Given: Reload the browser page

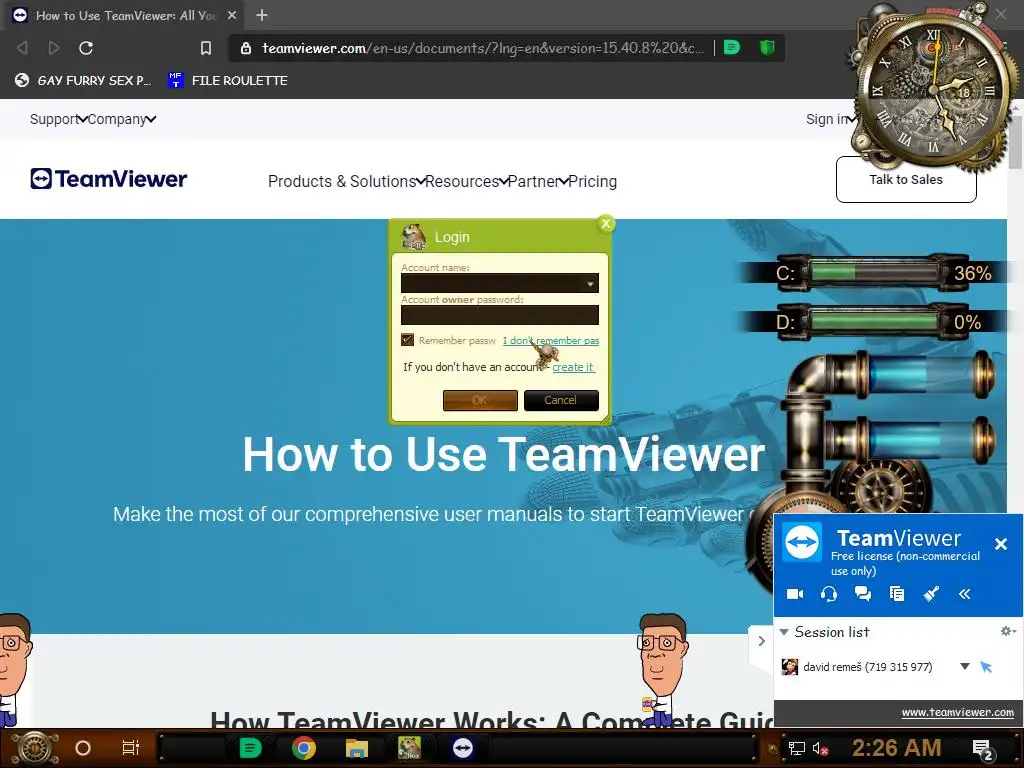Looking at the screenshot, I should pyautogui.click(x=86, y=48).
